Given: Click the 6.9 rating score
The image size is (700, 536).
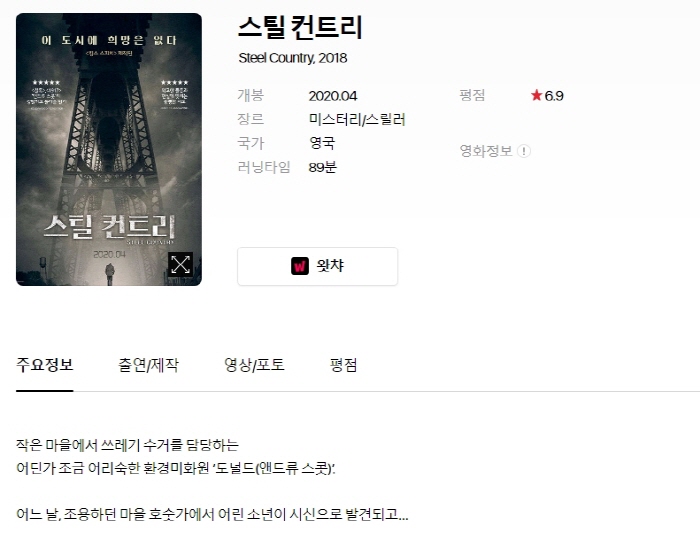Looking at the screenshot, I should coord(554,96).
